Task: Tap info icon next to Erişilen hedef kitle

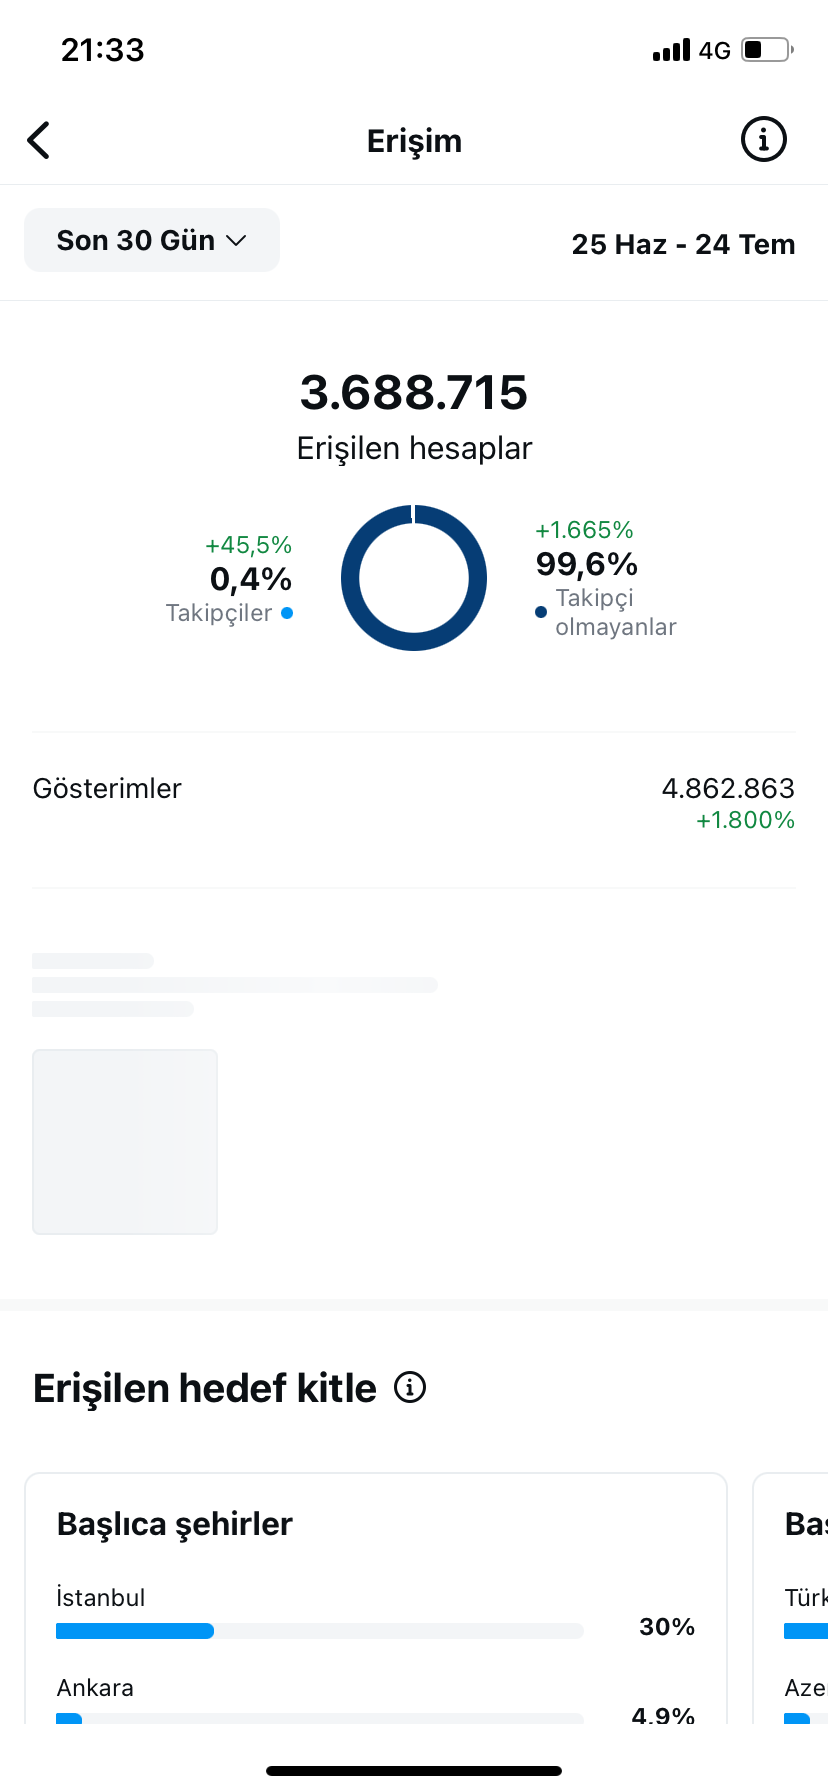Action: tap(410, 1387)
